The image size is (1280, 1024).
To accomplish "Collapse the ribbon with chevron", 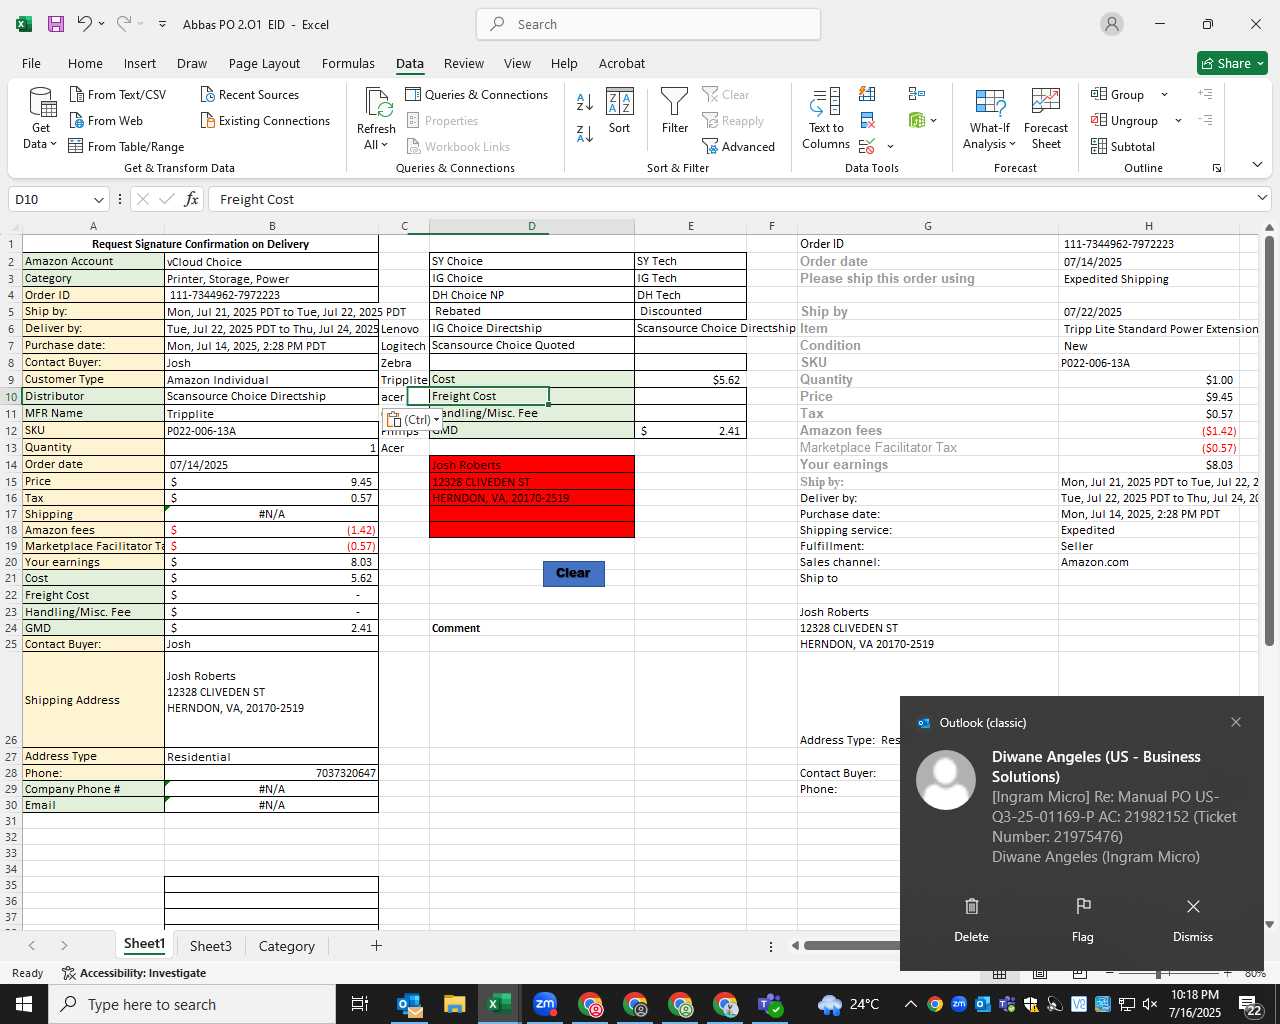I will coord(1257,165).
